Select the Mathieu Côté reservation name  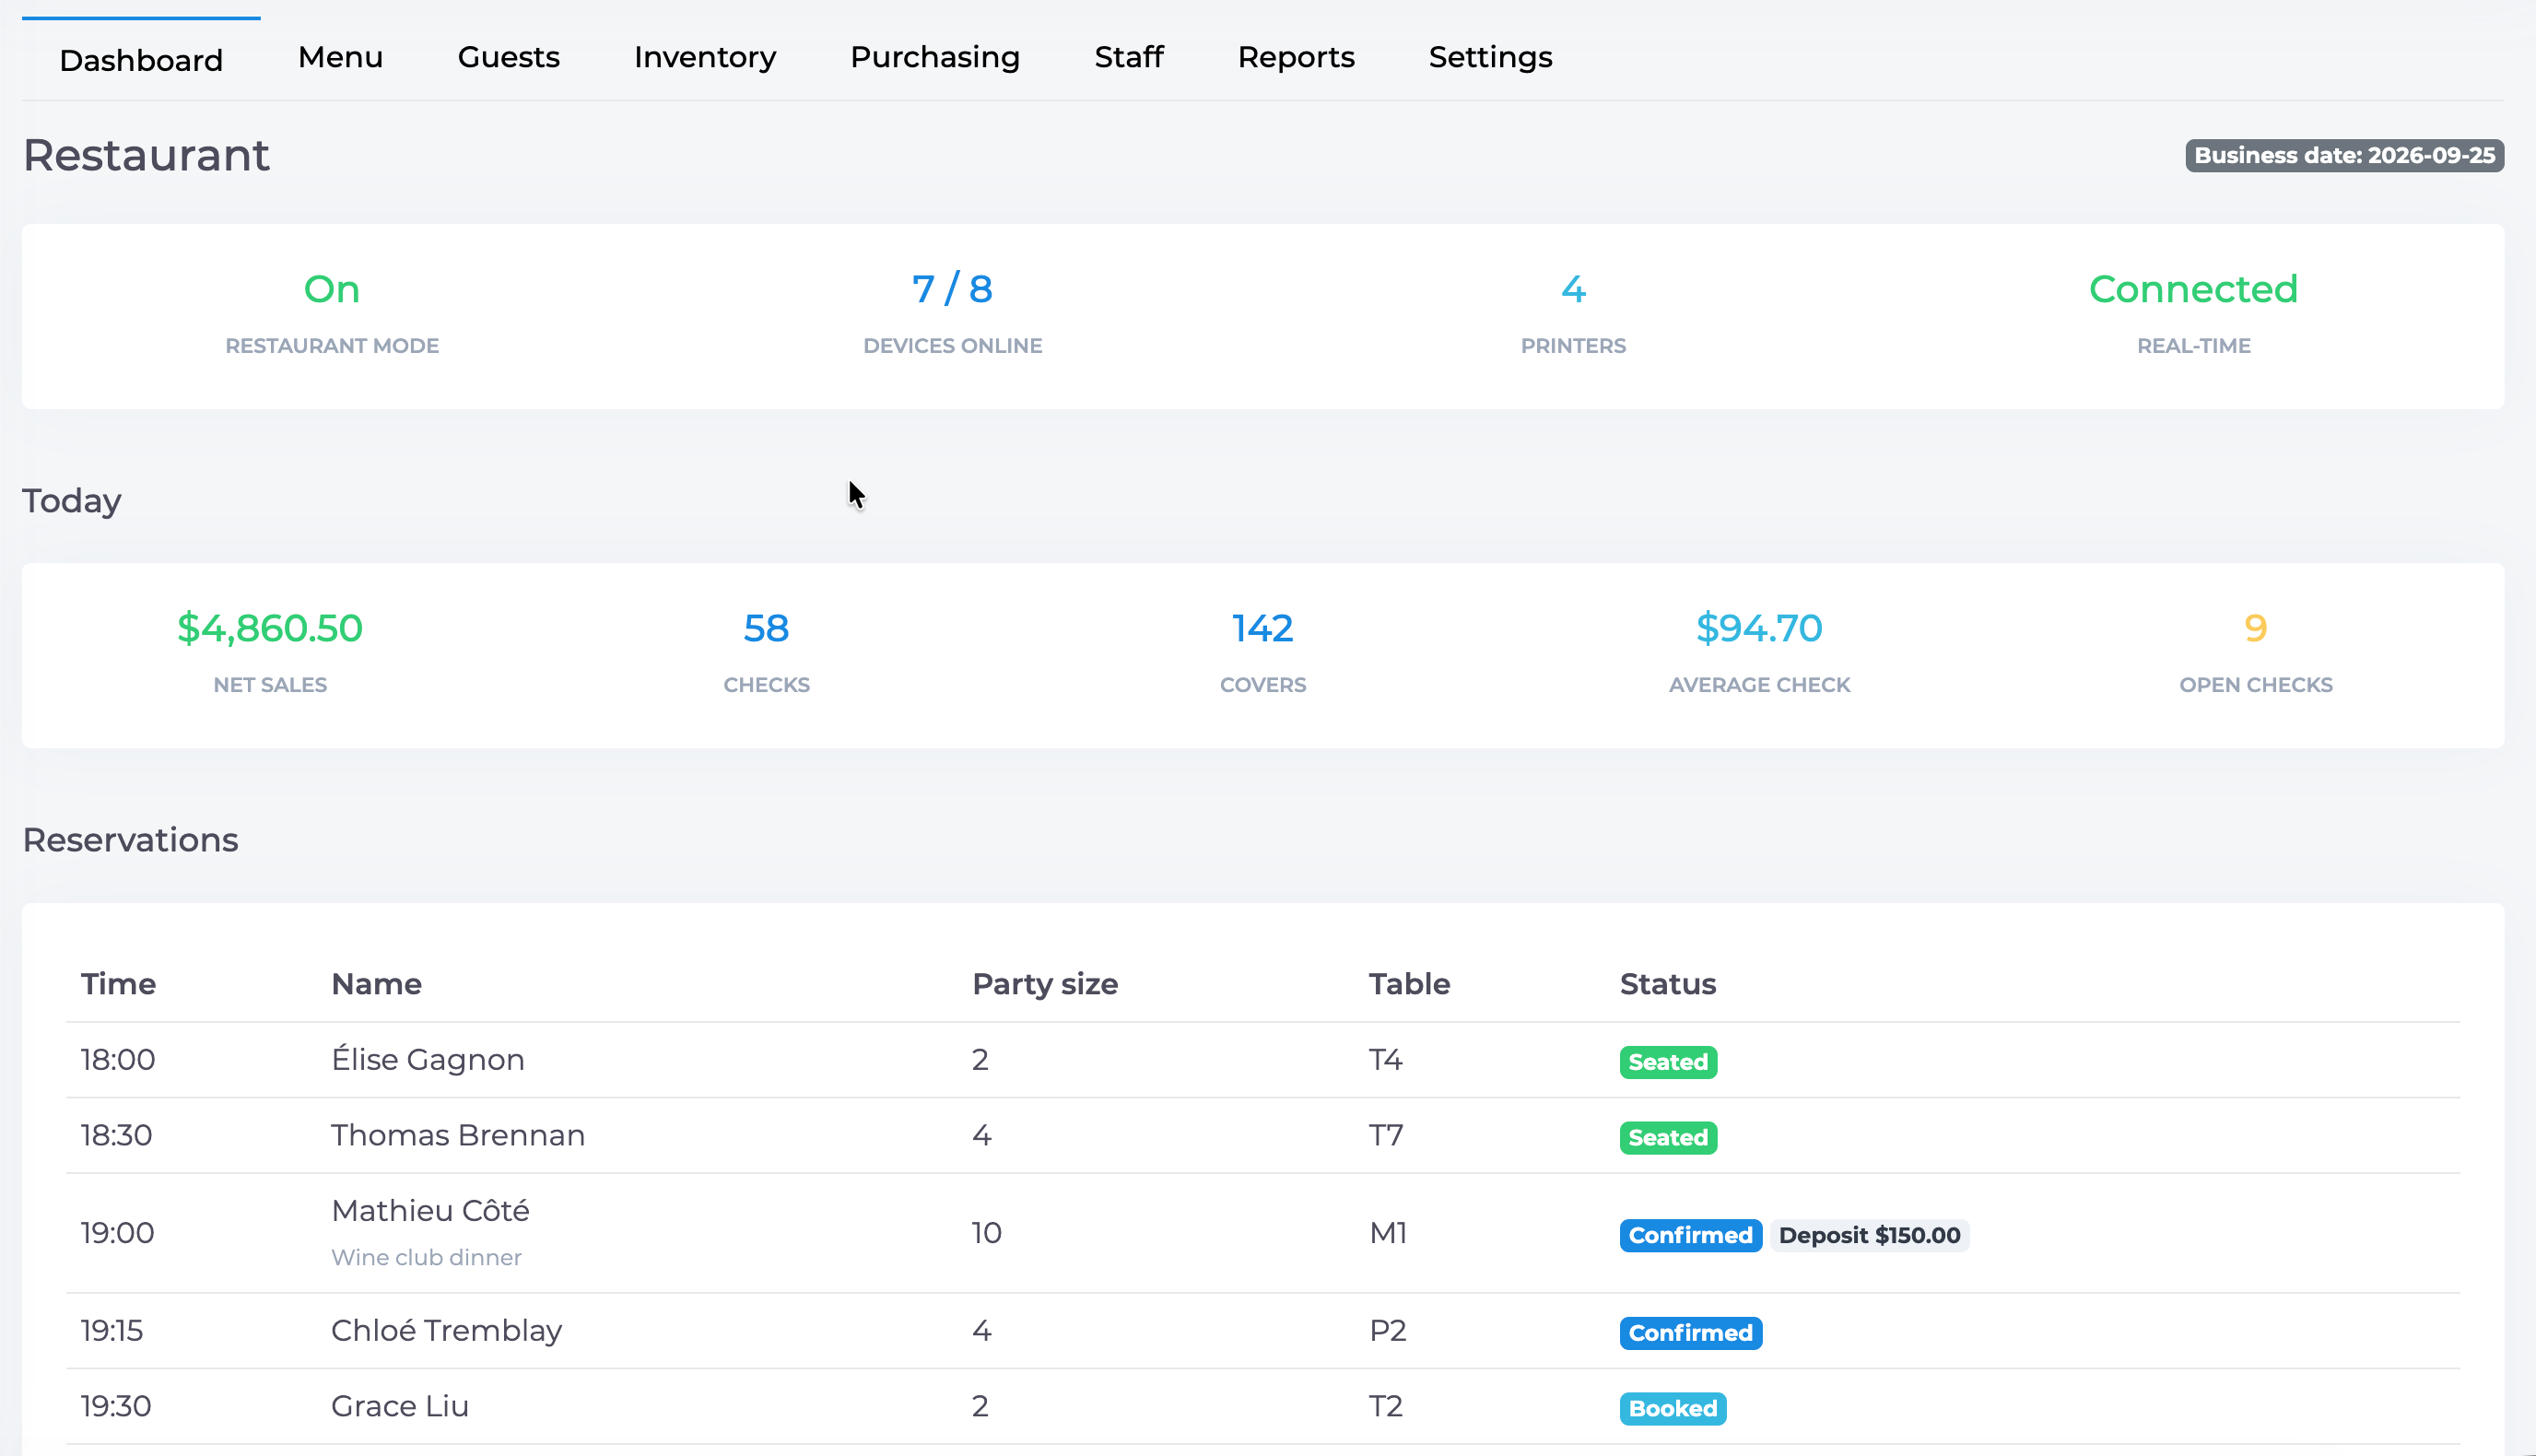[430, 1210]
